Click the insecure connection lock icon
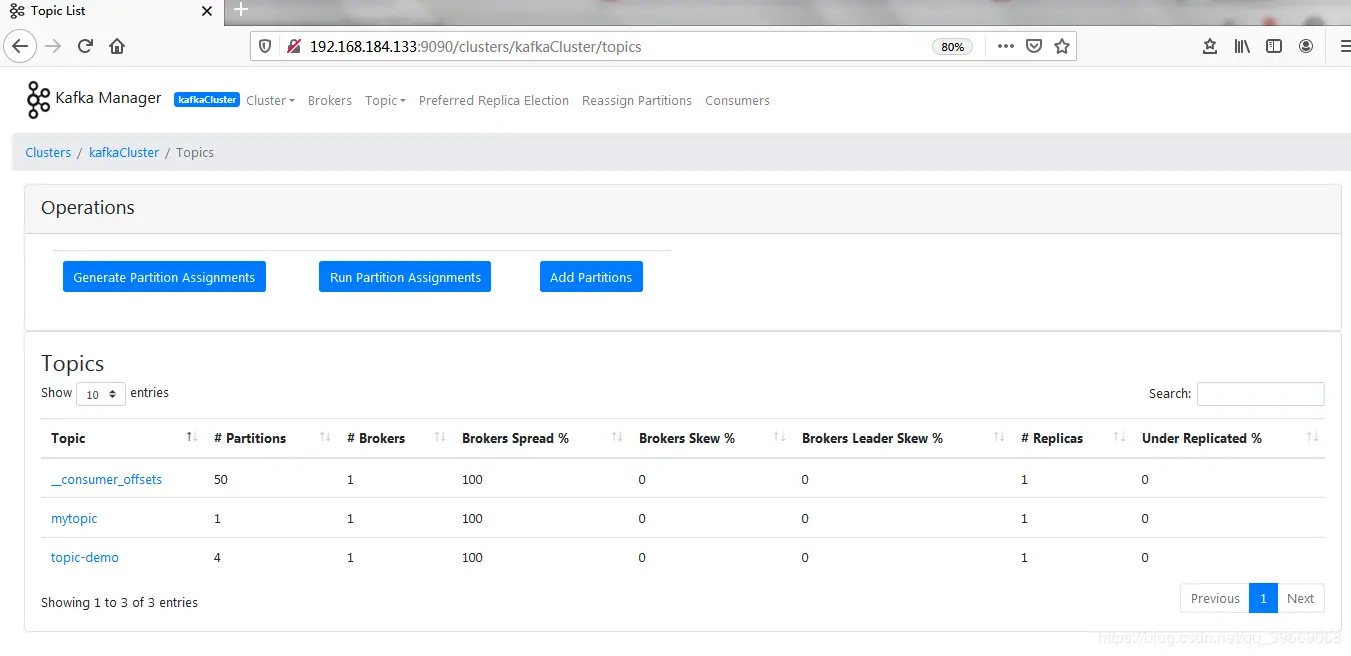 [294, 46]
